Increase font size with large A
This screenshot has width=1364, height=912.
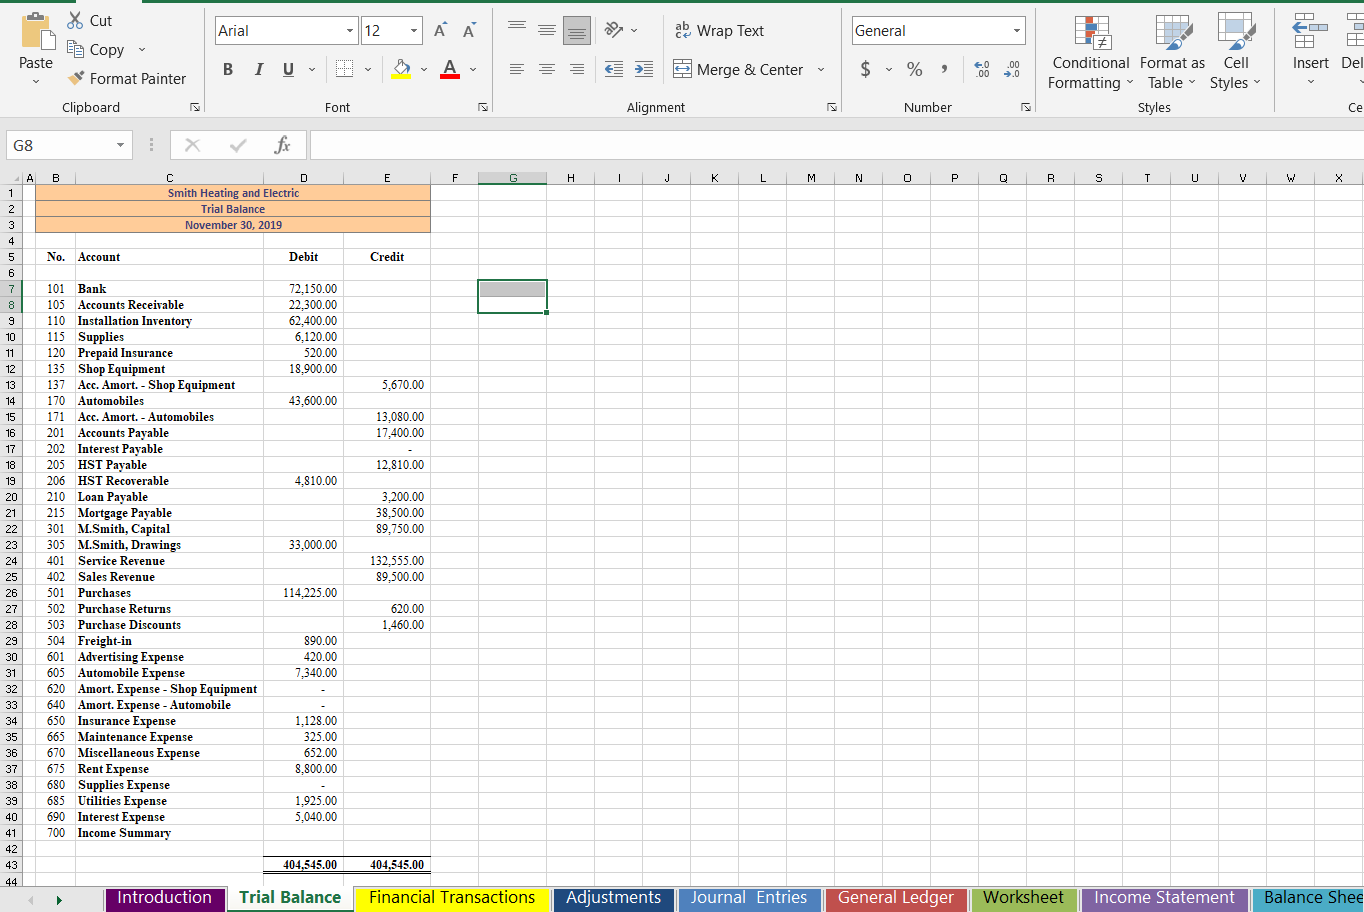pos(440,31)
